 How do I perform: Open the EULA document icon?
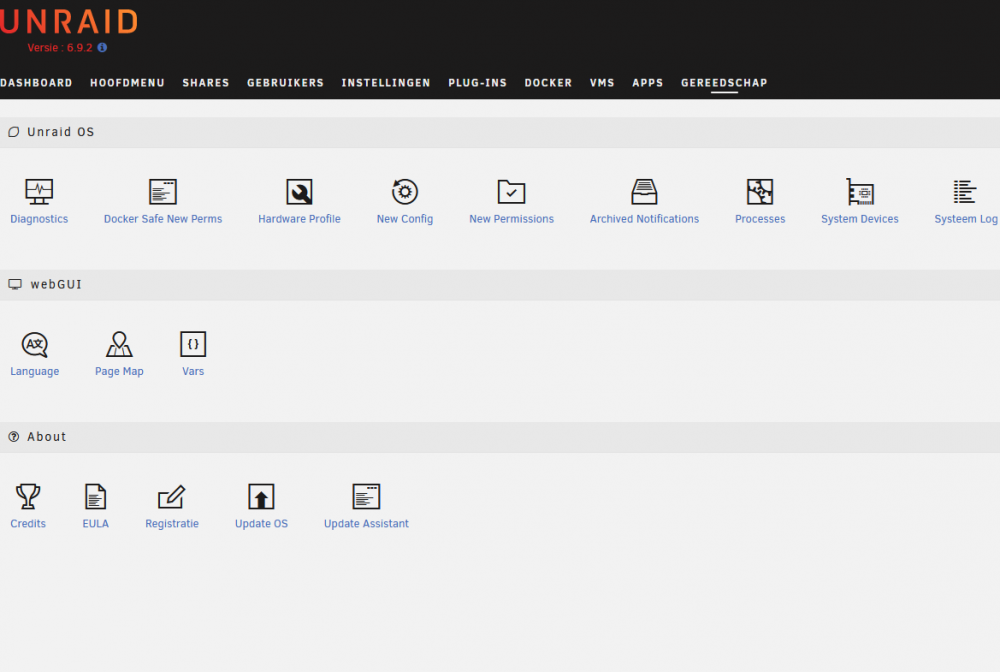pos(95,496)
